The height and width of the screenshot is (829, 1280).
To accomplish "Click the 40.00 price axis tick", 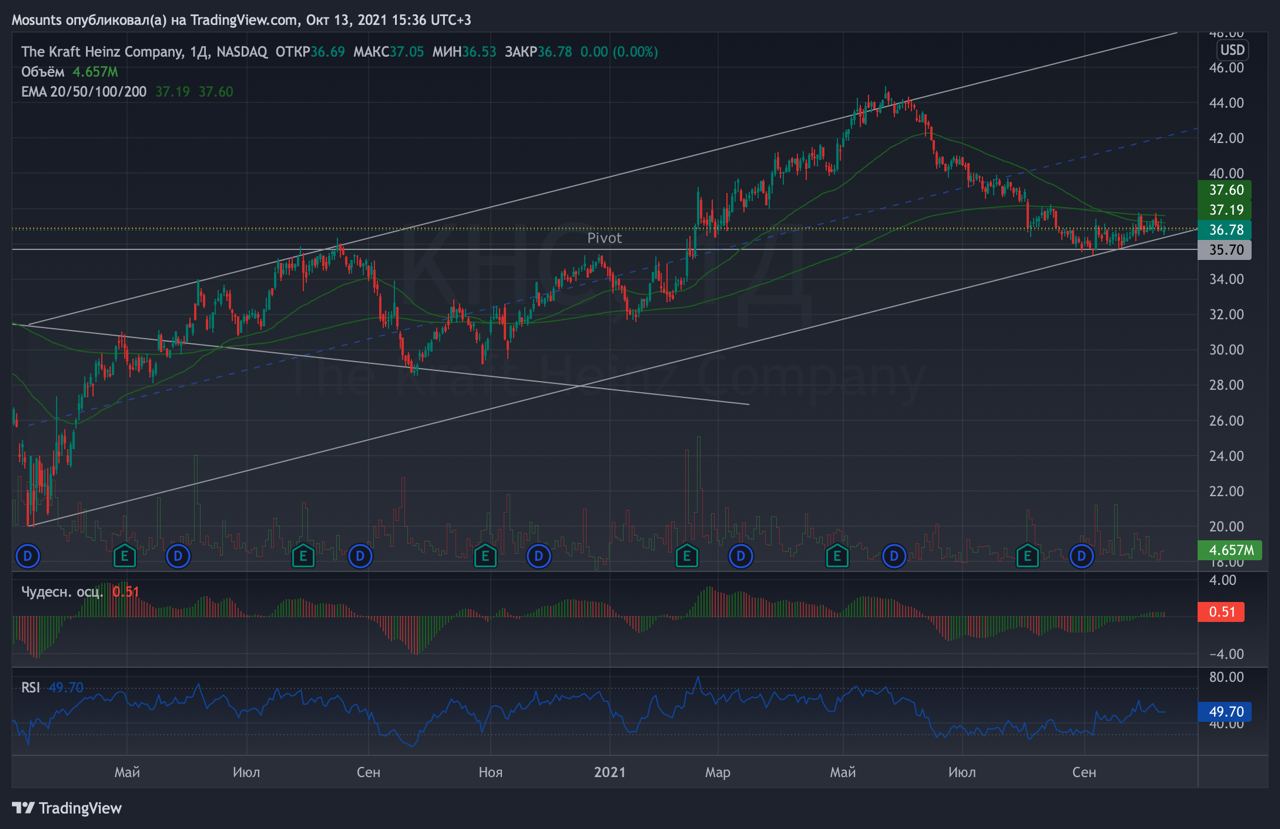I will 1226,173.
